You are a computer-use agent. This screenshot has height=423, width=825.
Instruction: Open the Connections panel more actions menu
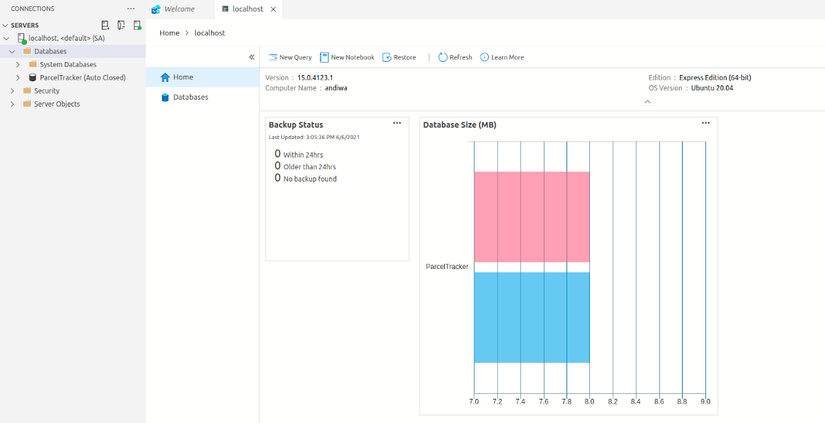[130, 8]
